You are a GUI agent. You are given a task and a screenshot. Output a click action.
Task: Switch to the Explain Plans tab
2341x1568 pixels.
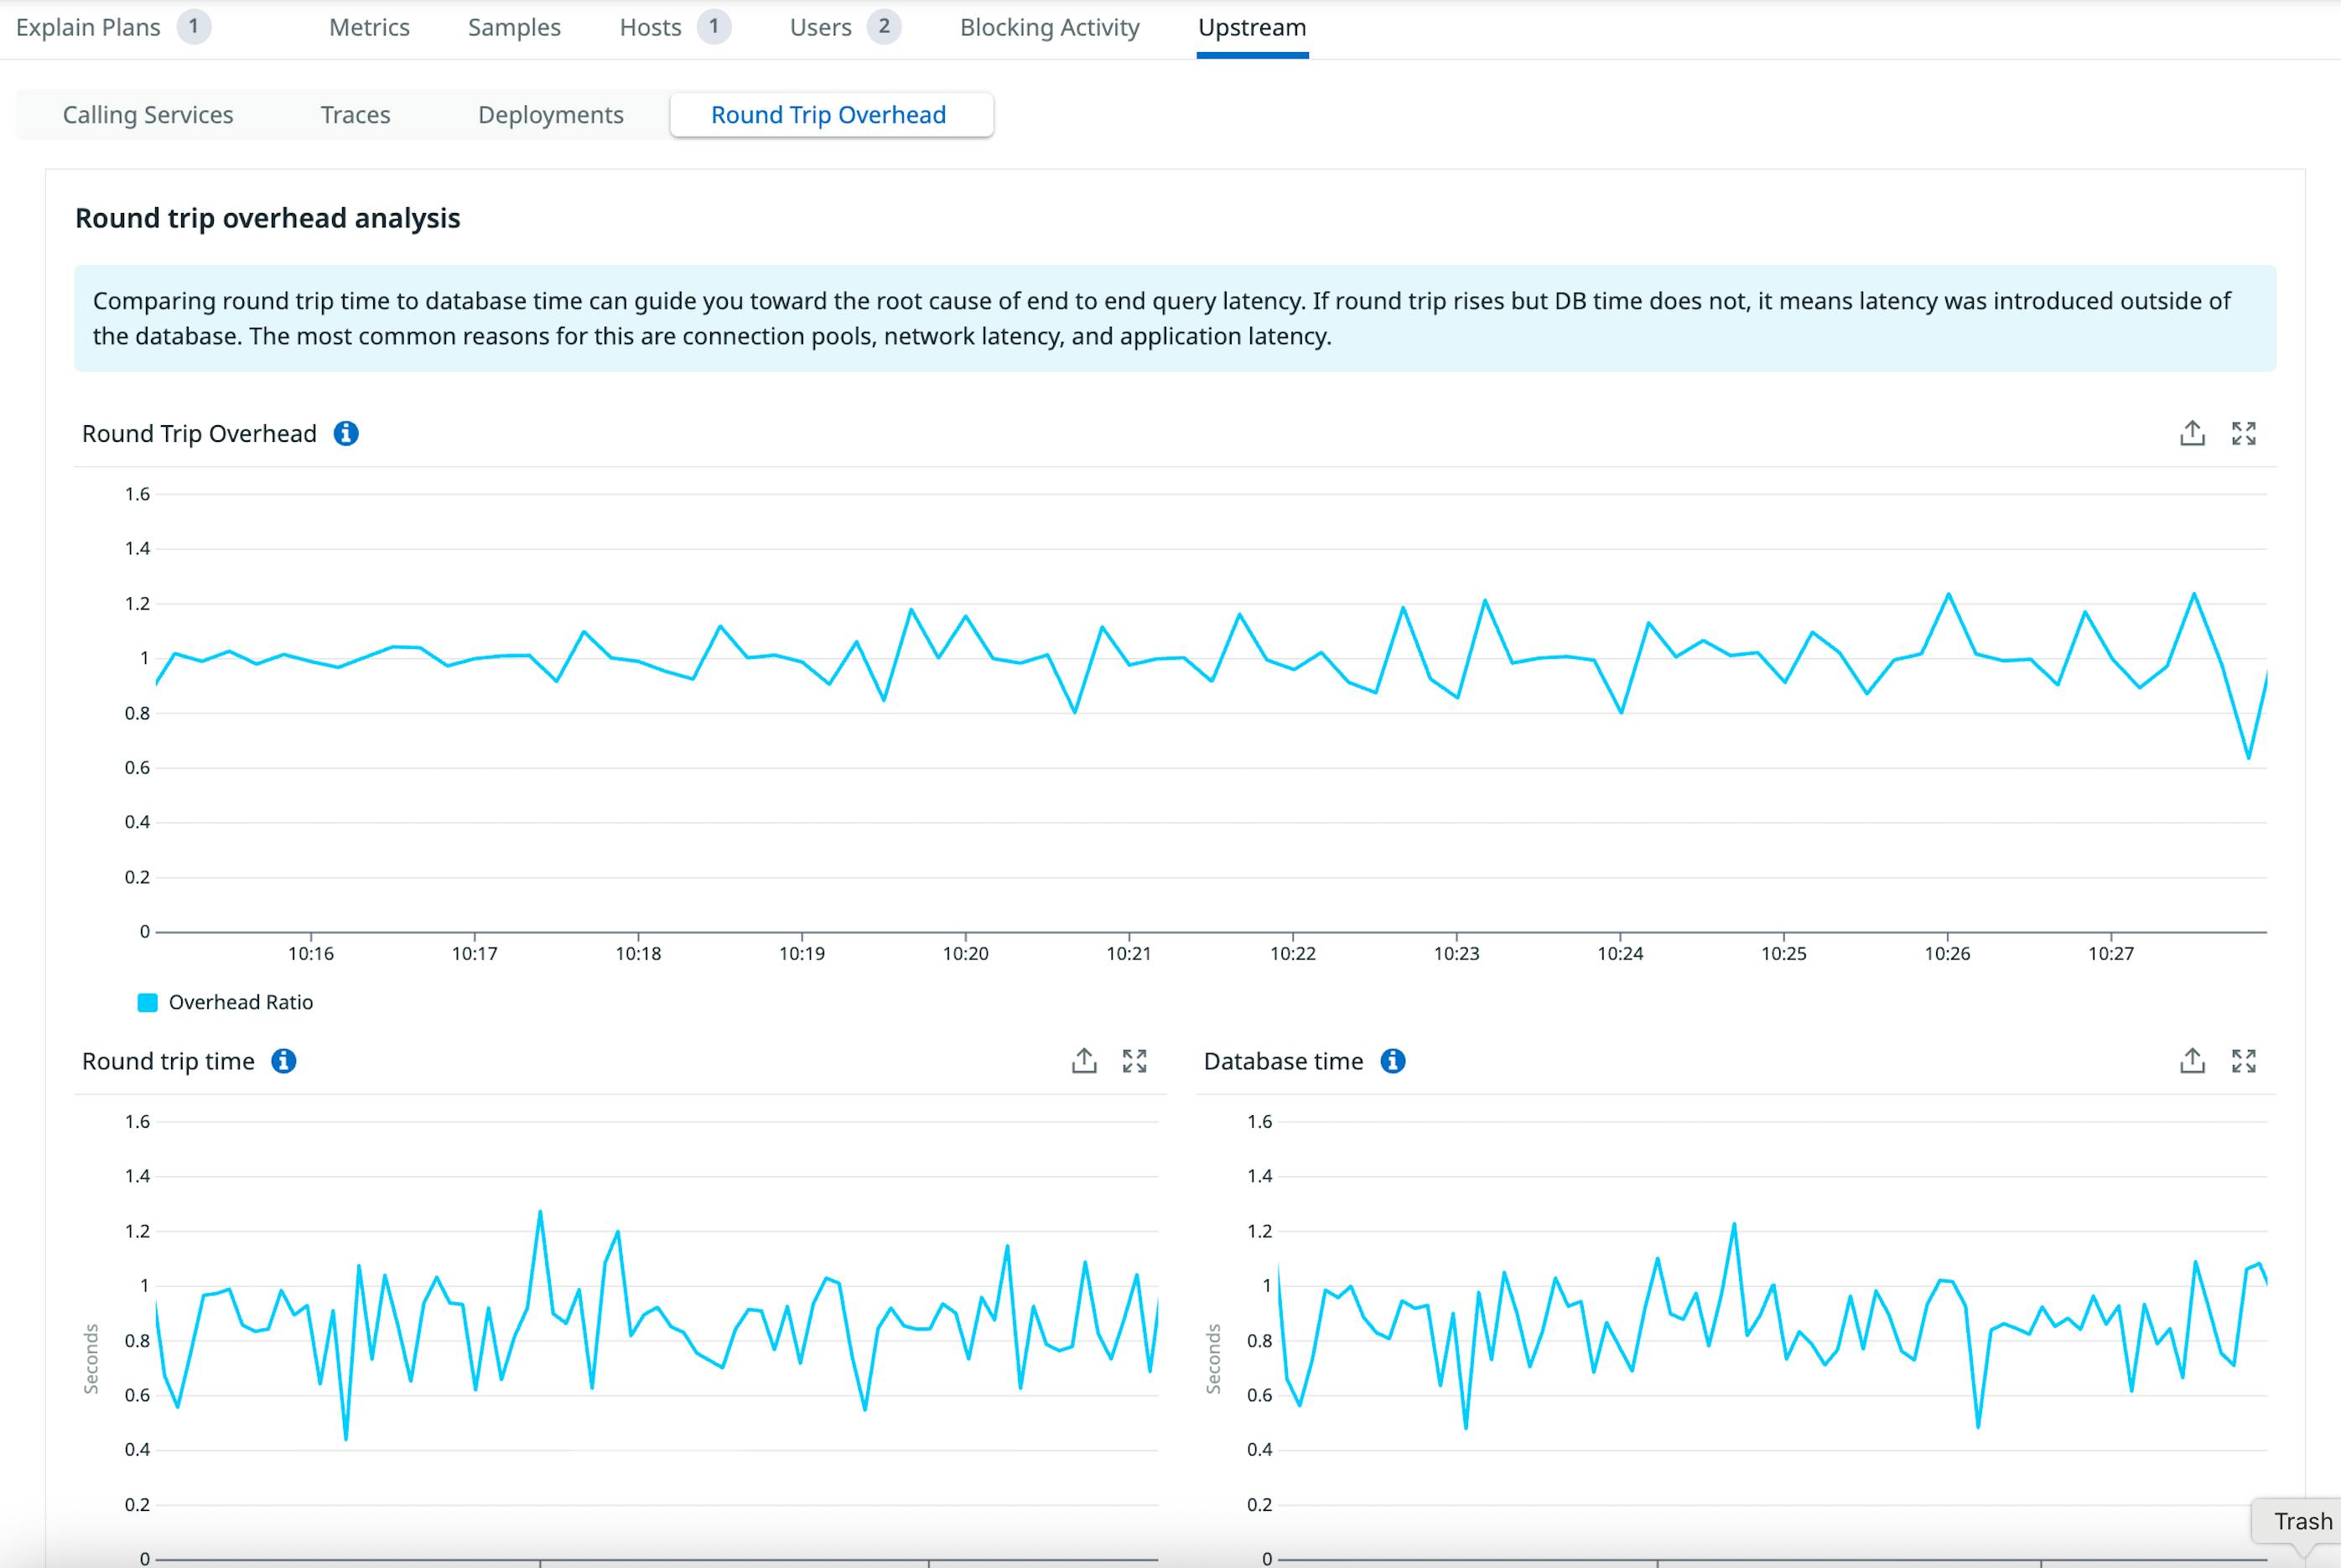pyautogui.click(x=88, y=27)
